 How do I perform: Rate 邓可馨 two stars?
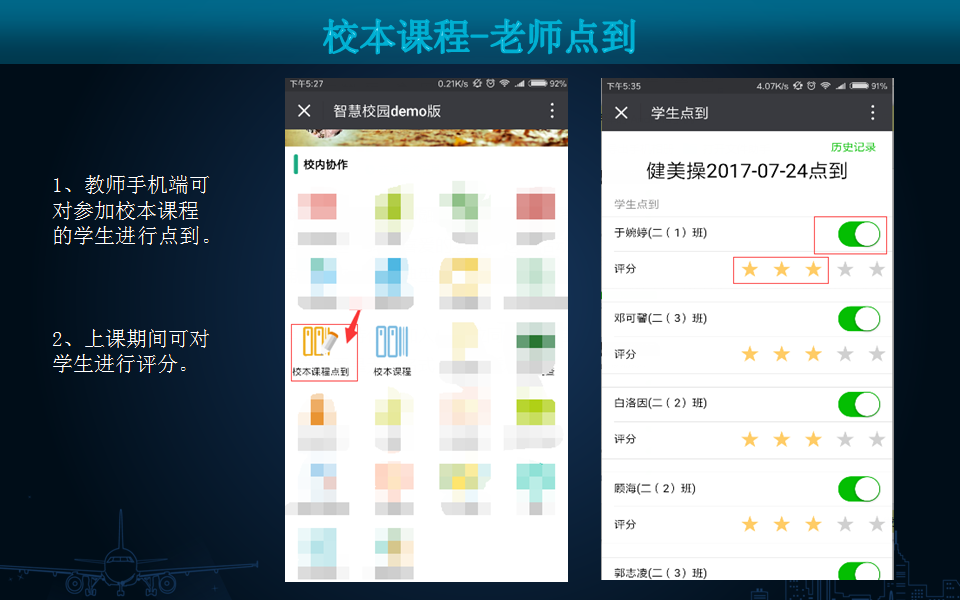click(782, 354)
